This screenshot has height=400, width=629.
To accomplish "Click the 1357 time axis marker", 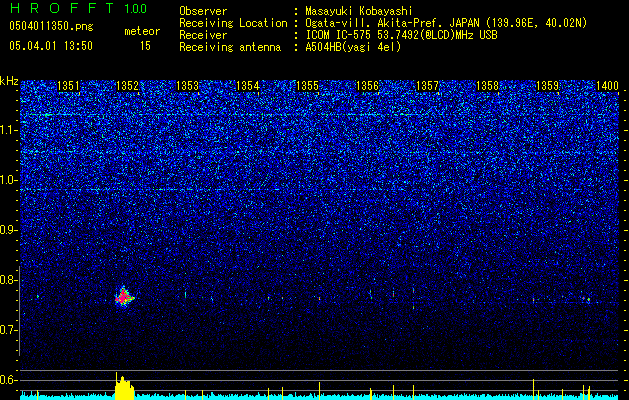I will click(x=428, y=86).
